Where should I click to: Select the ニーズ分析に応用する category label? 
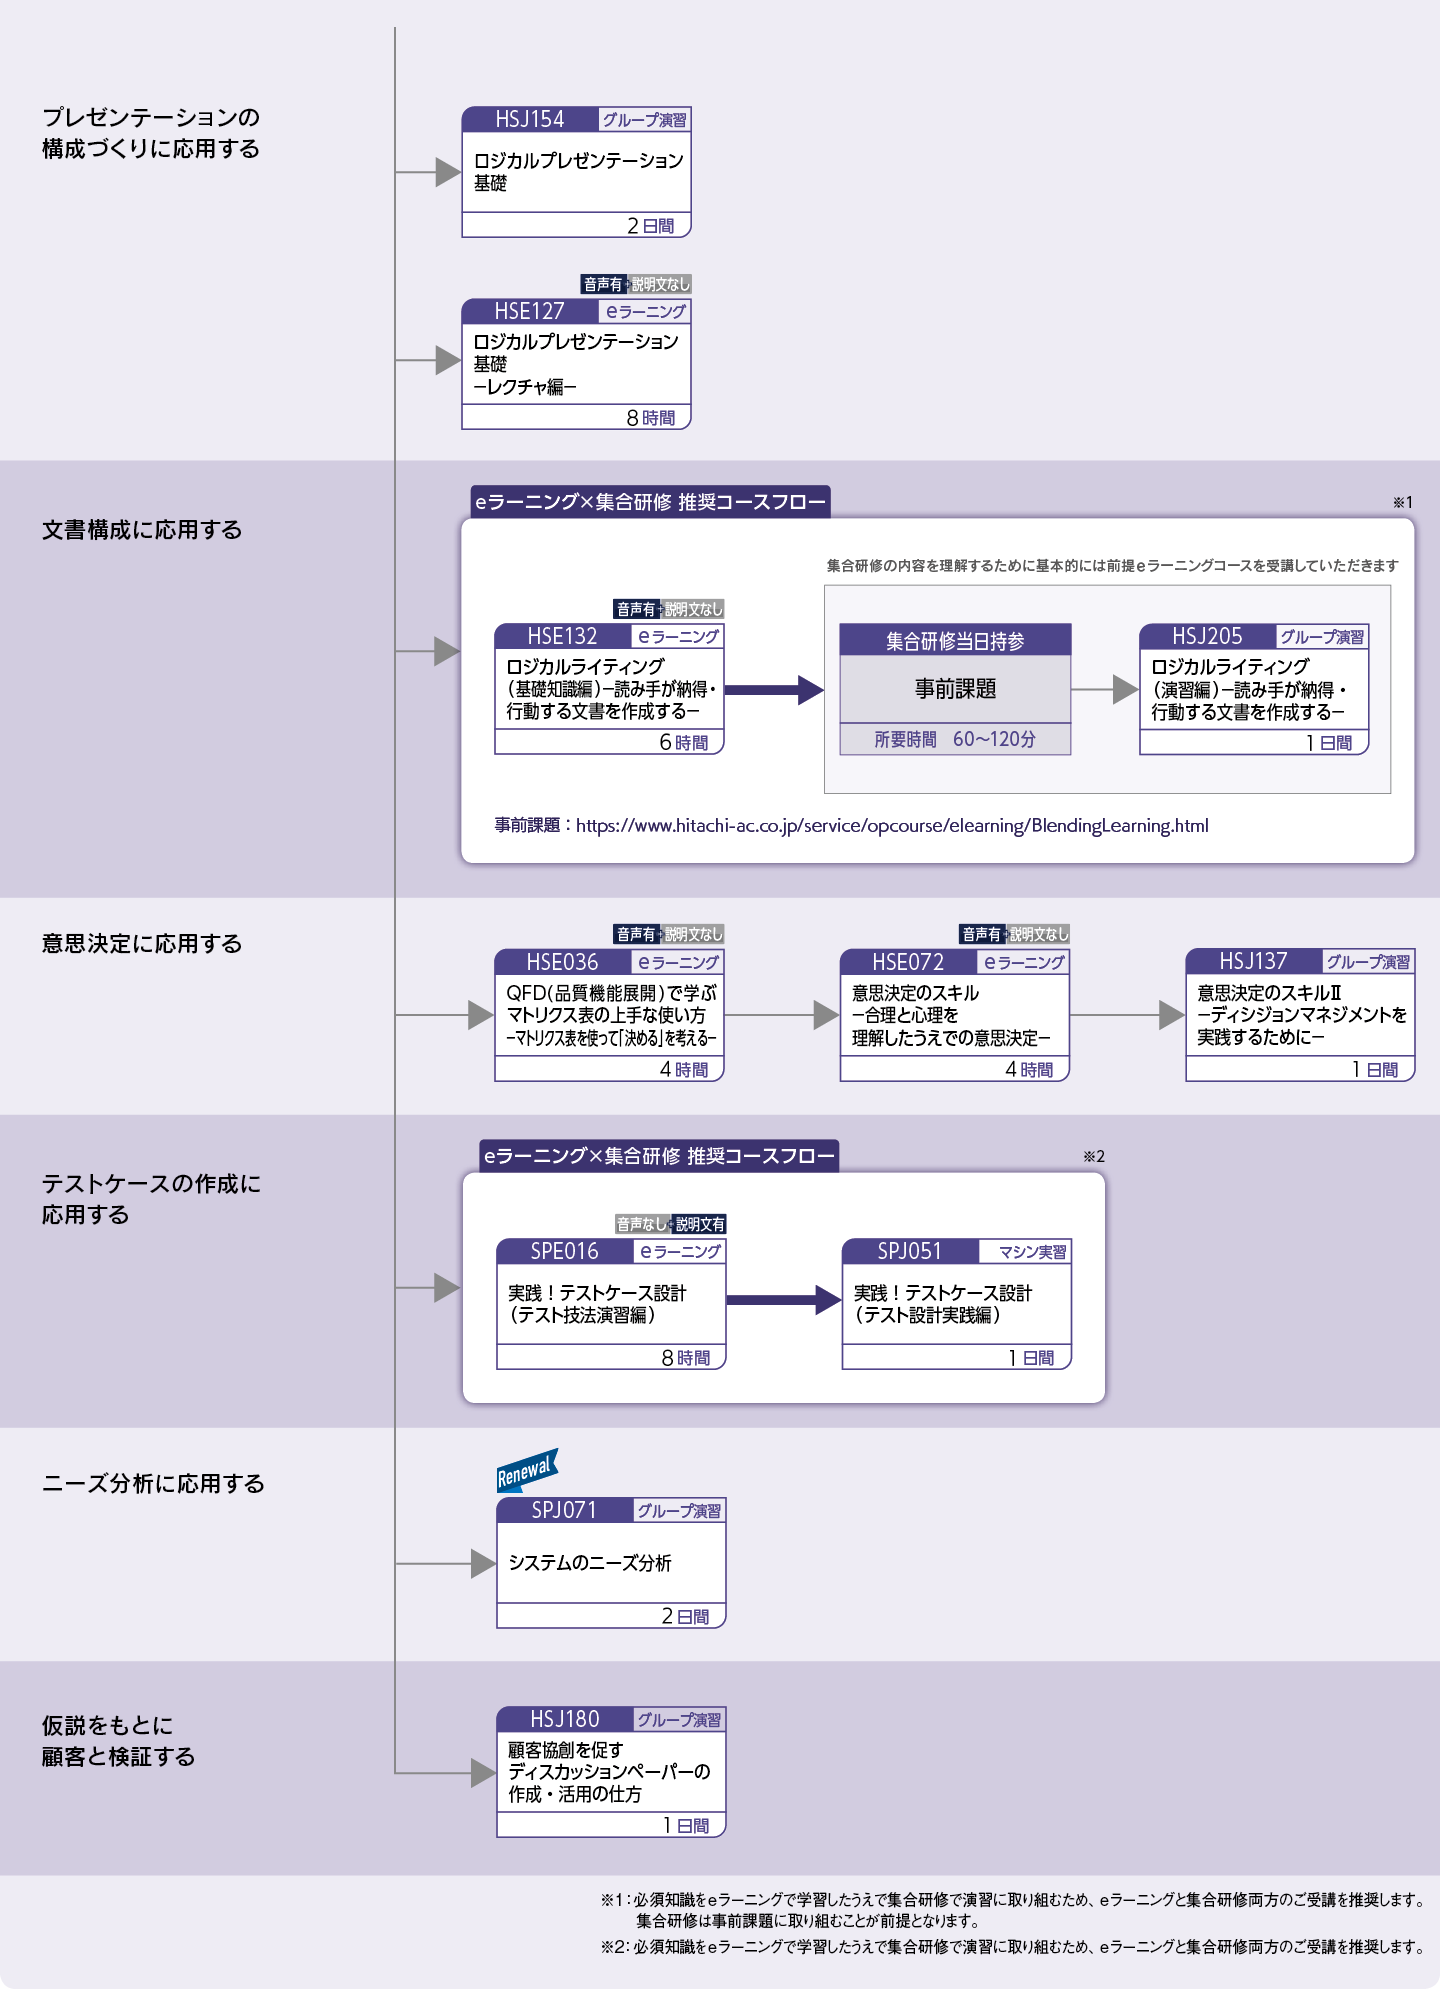[x=153, y=1484]
